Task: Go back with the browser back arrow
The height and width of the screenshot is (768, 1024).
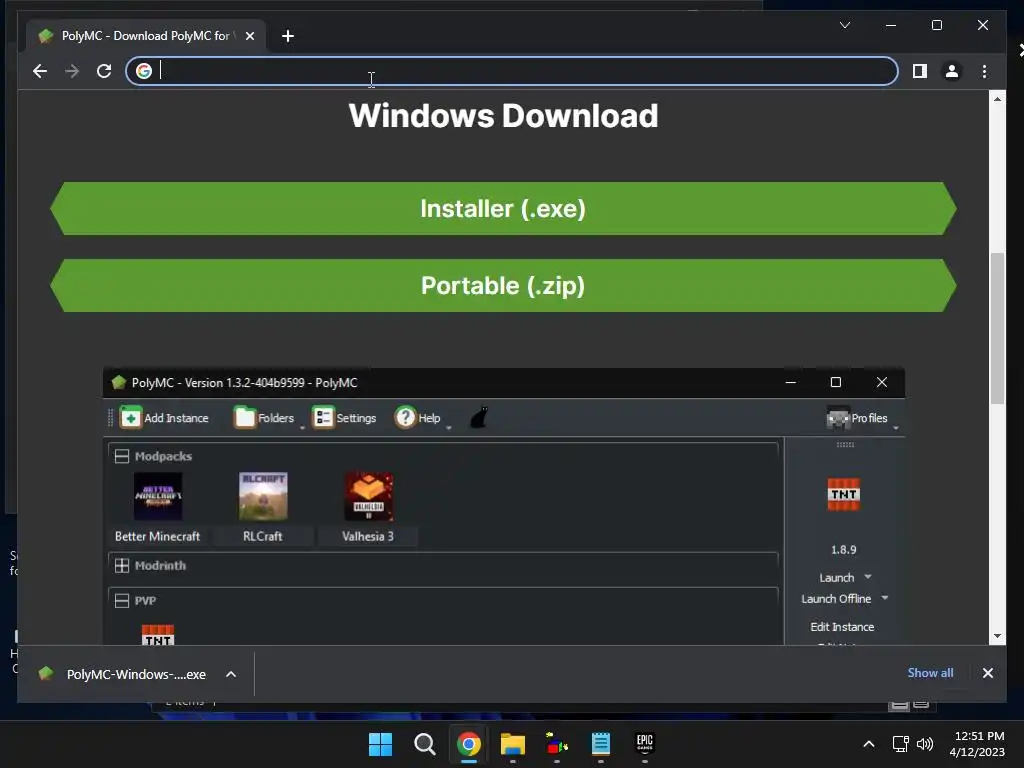Action: click(40, 71)
